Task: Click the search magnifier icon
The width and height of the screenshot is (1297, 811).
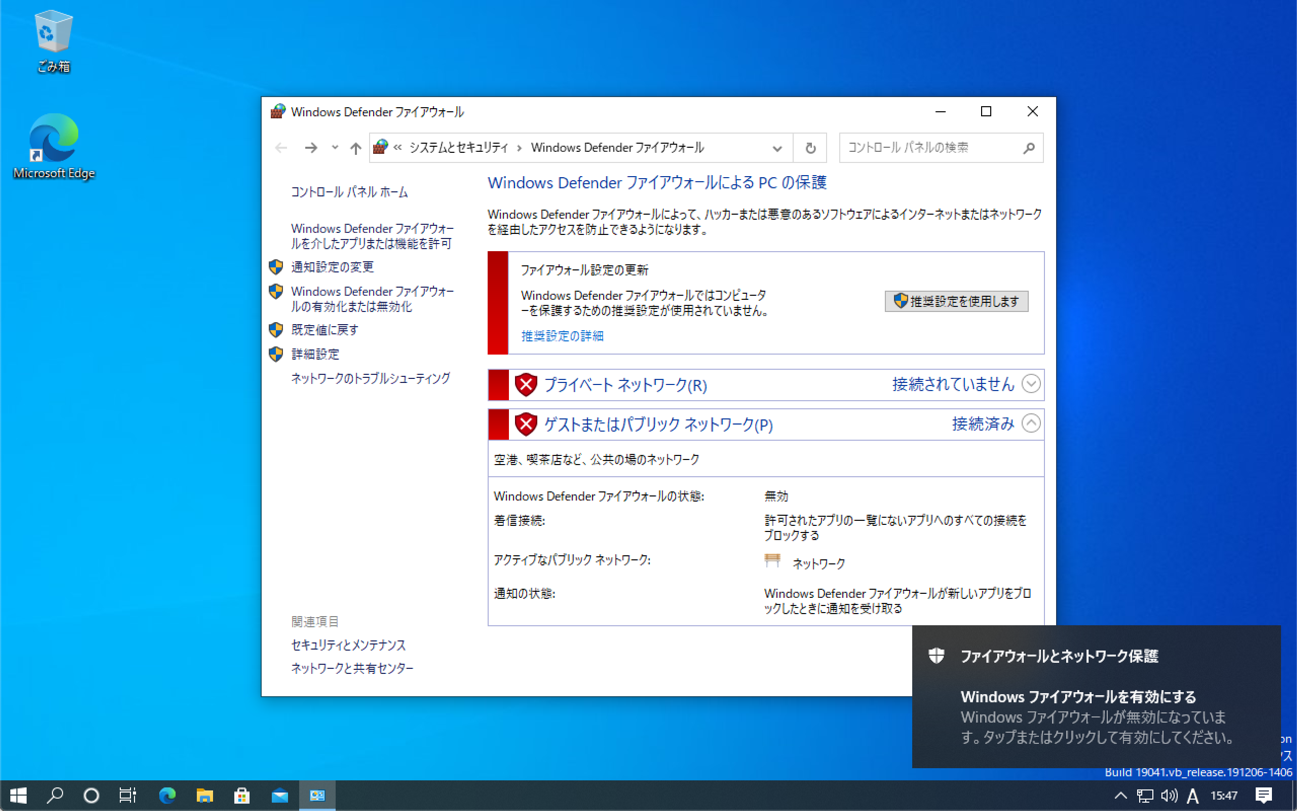Action: [x=1029, y=148]
